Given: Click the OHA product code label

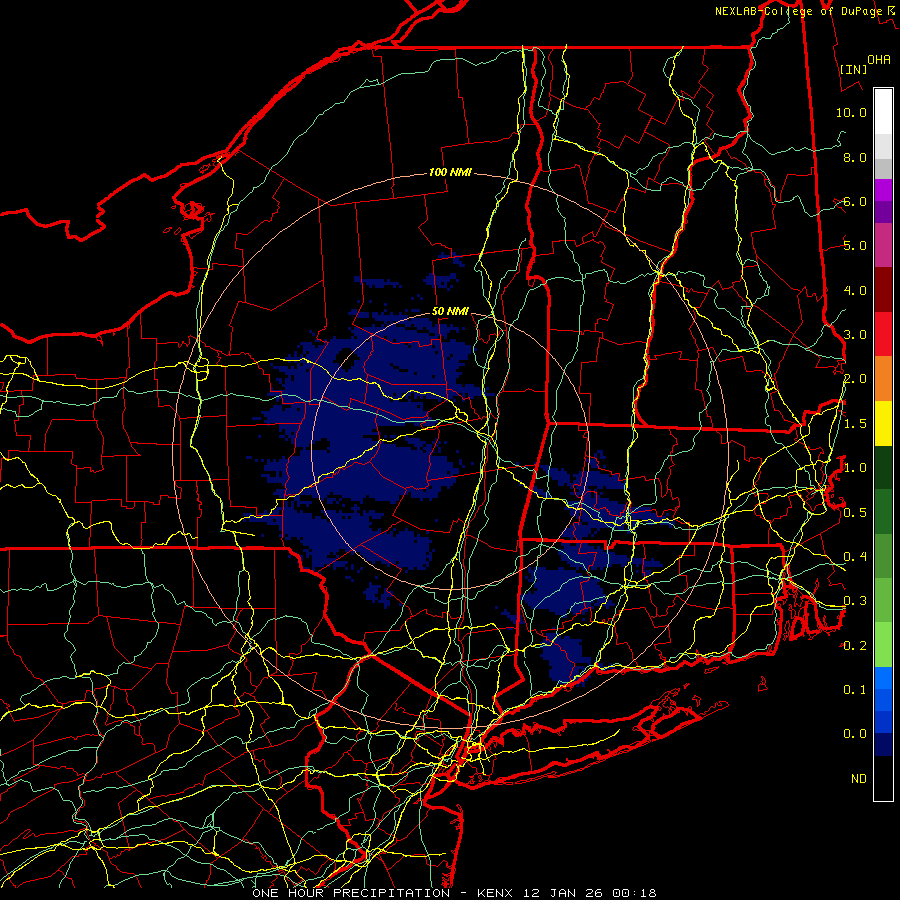Looking at the screenshot, I should tap(879, 59).
